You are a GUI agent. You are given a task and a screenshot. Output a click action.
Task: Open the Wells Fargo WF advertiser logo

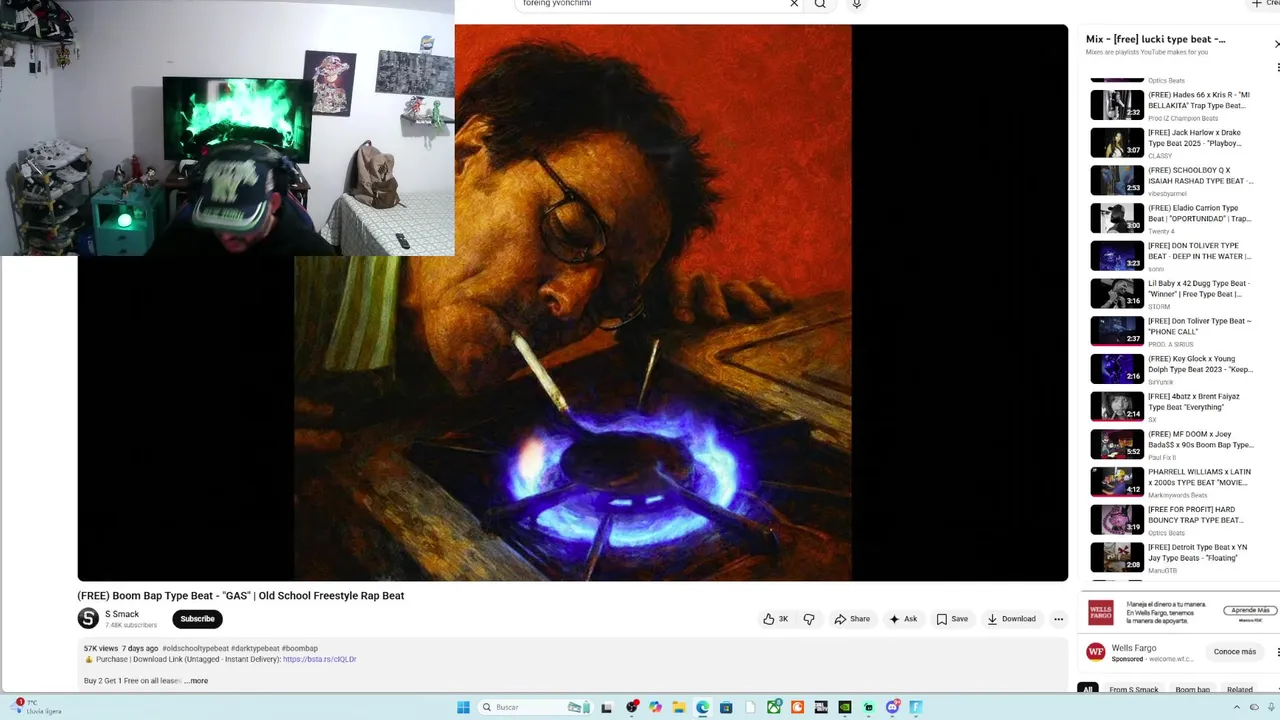coord(1096,652)
